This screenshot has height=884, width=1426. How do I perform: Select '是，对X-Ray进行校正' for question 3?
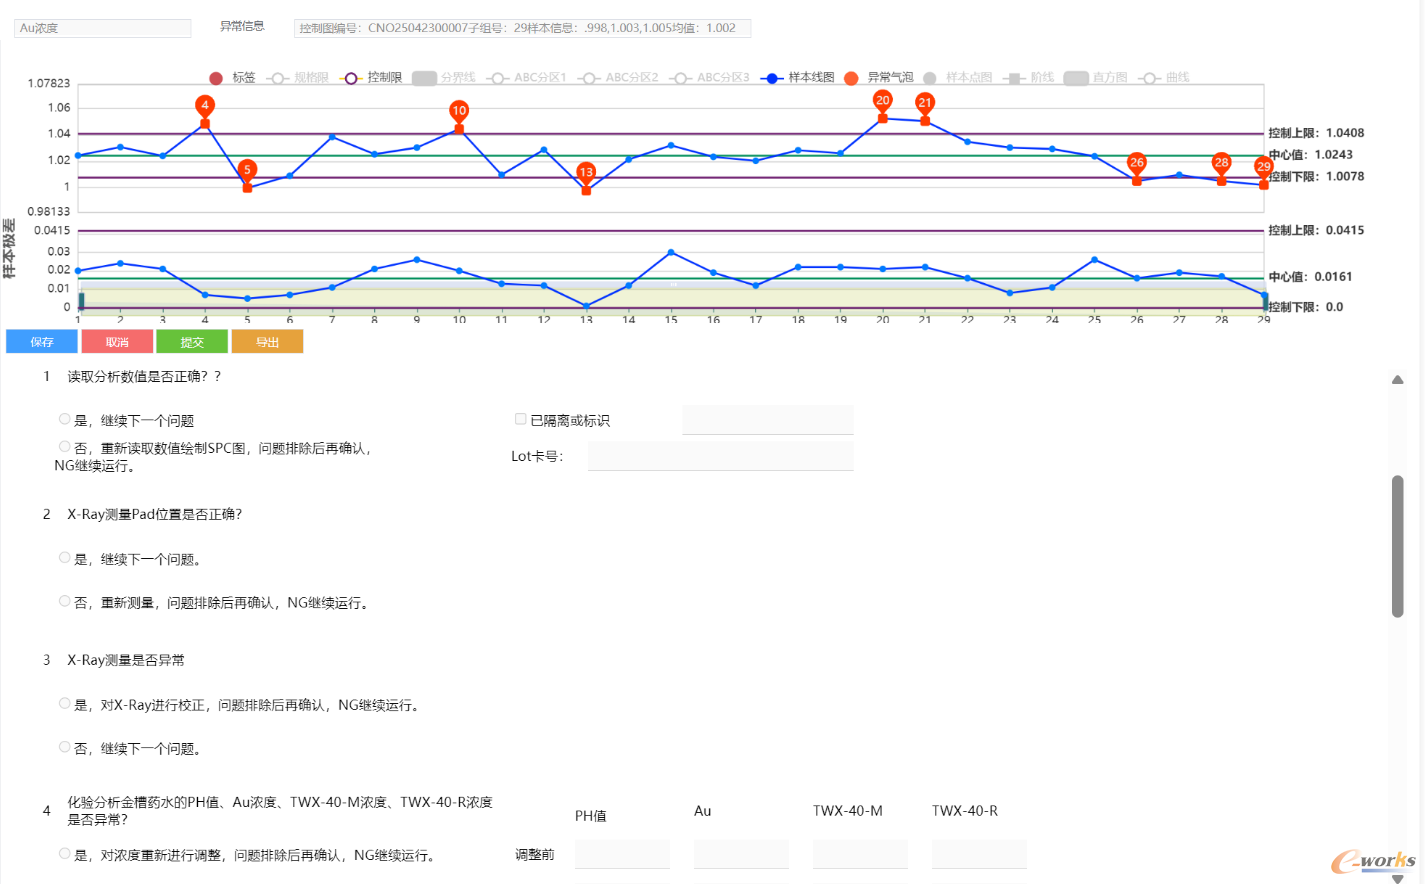click(65, 704)
